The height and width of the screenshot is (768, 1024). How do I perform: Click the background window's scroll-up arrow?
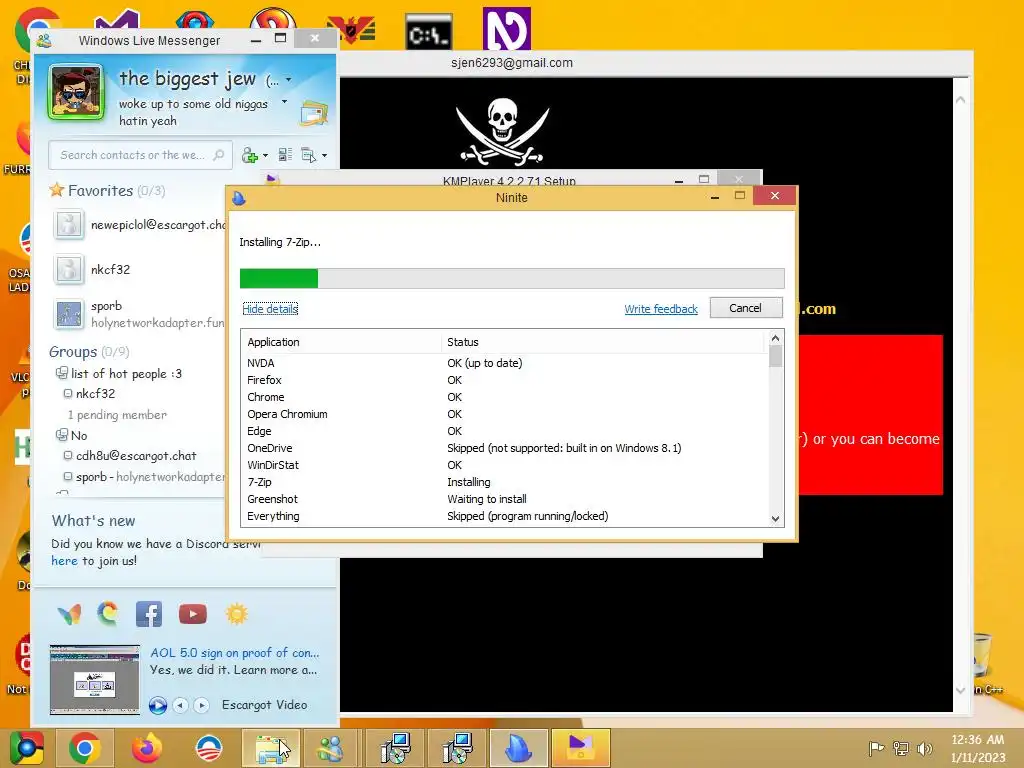[x=961, y=100]
